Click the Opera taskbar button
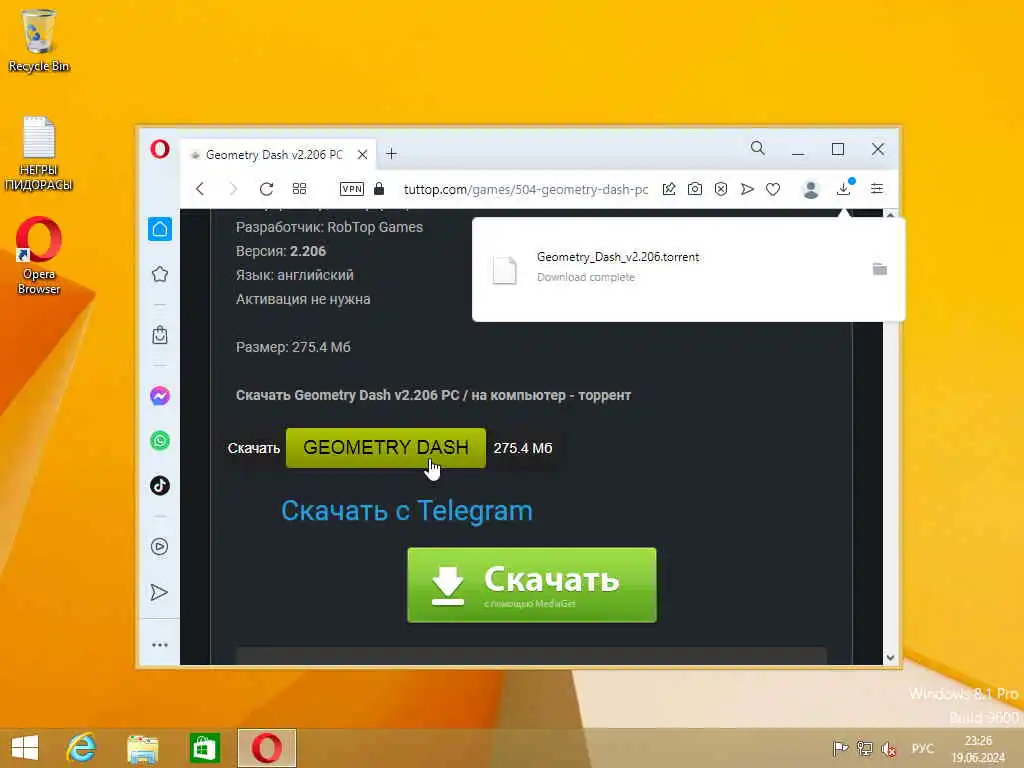 click(266, 748)
